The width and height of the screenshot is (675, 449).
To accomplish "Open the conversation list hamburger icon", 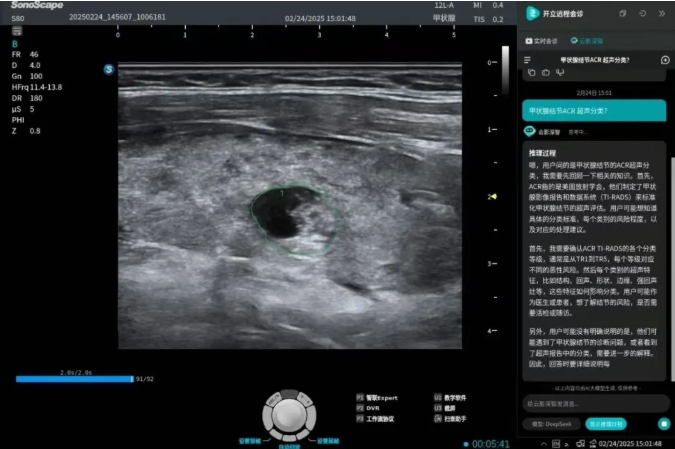I will 527,60.
